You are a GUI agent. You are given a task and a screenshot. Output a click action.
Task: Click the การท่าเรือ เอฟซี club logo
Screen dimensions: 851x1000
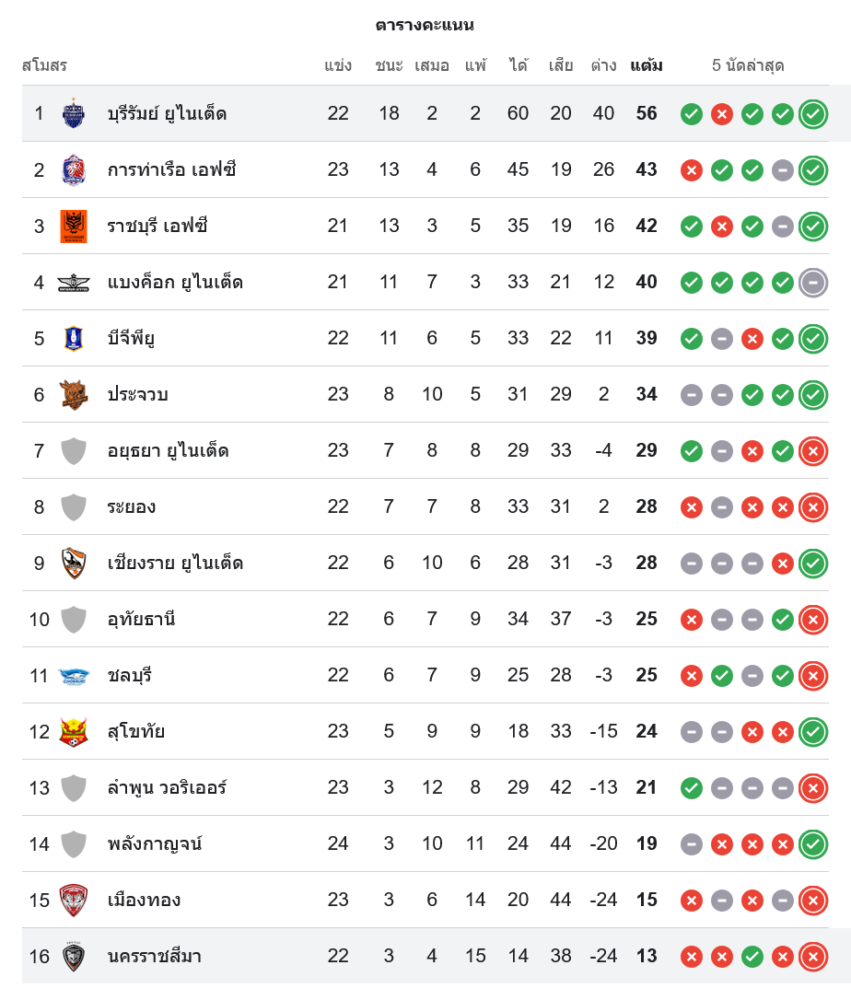click(x=73, y=169)
